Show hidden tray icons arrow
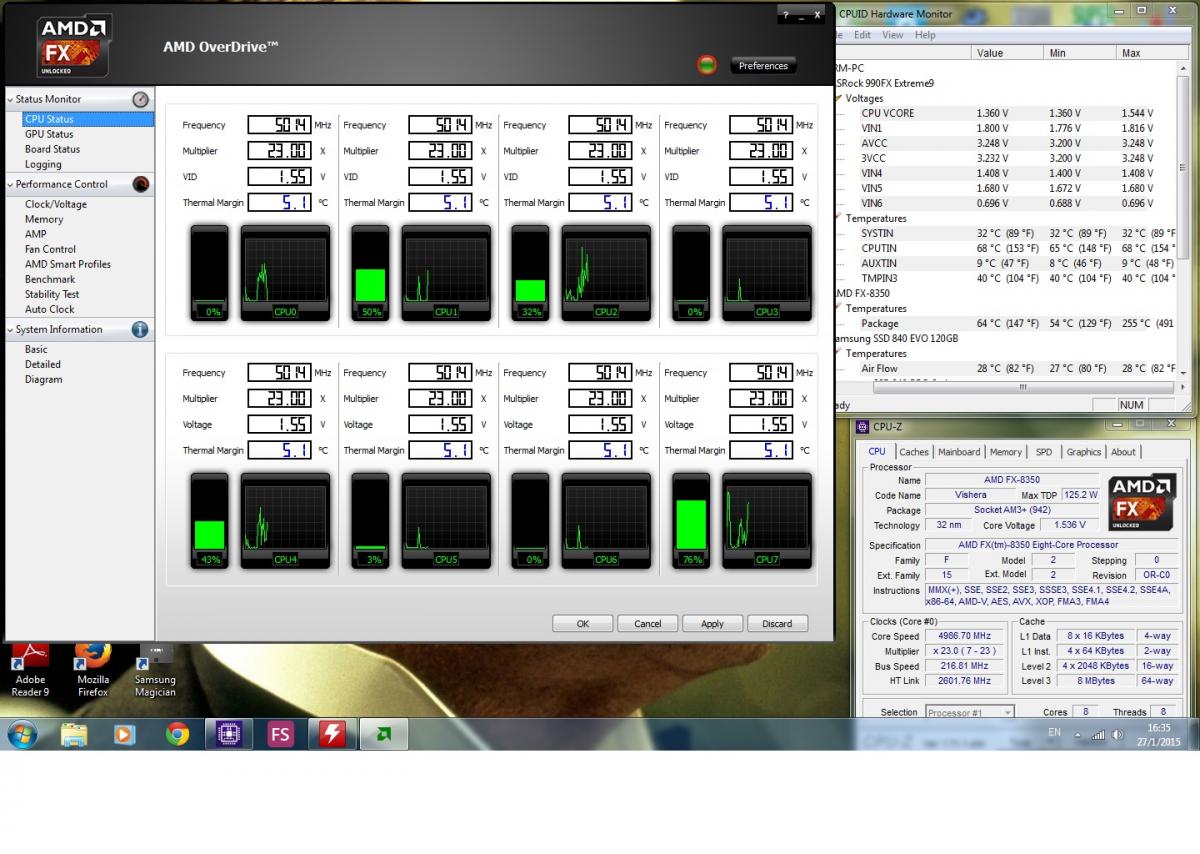 click(1078, 735)
